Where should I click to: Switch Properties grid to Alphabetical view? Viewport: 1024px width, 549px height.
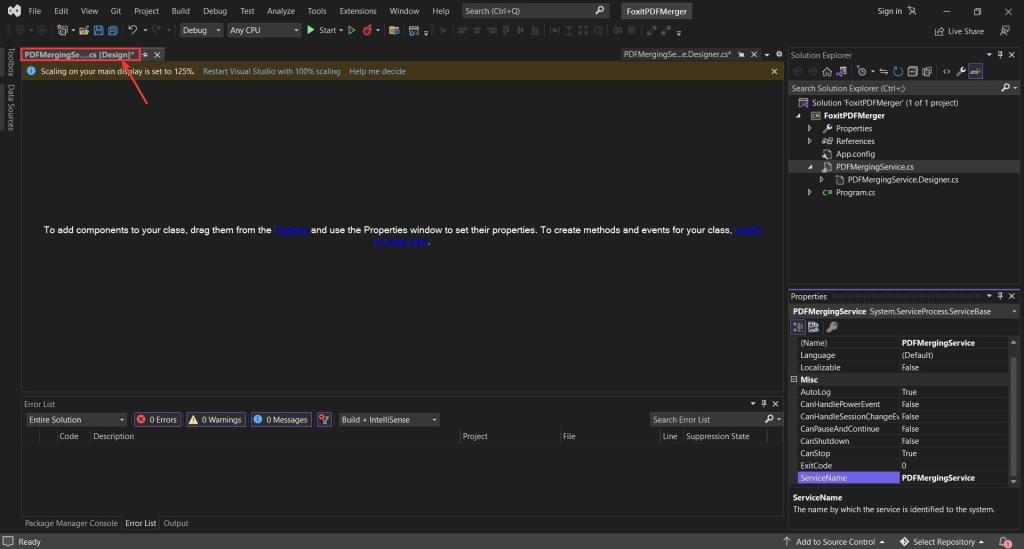[813, 327]
